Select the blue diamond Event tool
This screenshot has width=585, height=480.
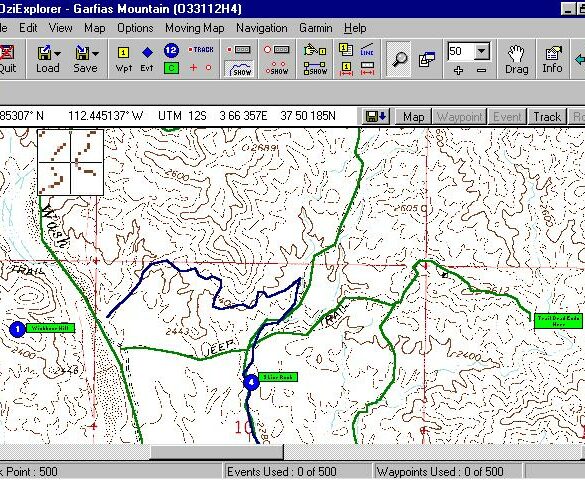[147, 59]
